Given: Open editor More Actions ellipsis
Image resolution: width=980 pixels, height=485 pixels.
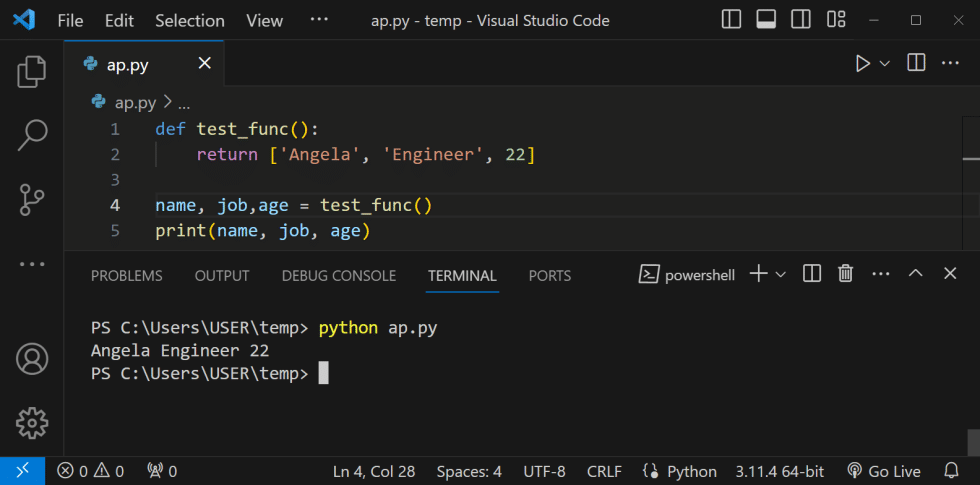Looking at the screenshot, I should click(x=950, y=63).
